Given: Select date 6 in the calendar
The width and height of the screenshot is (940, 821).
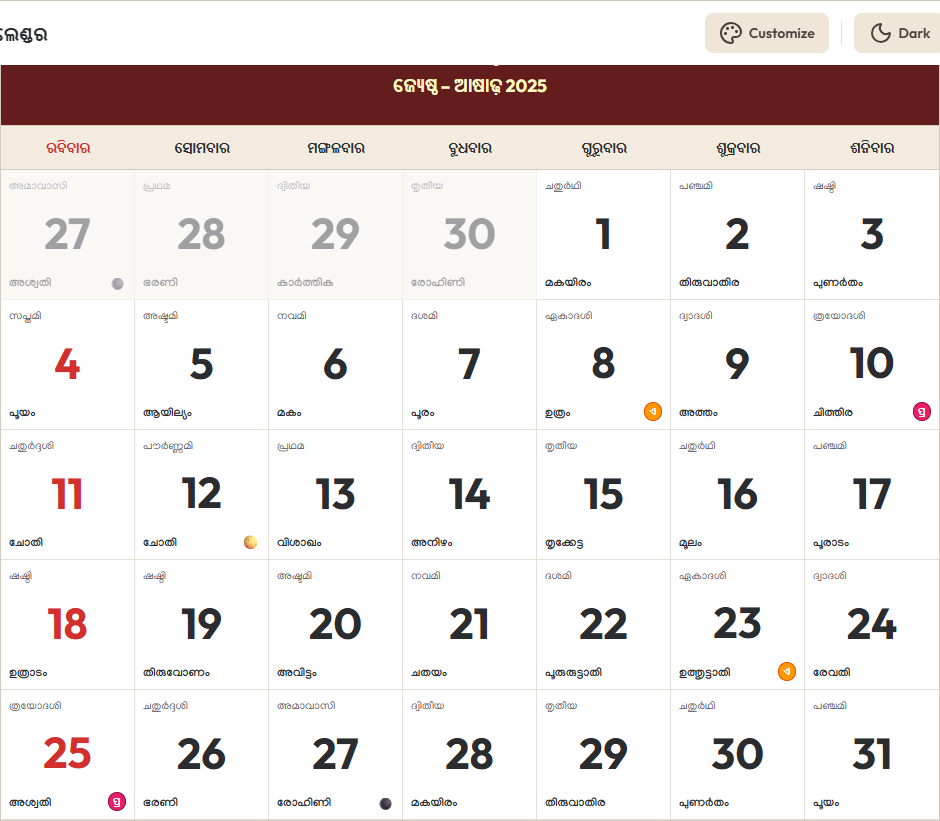Looking at the screenshot, I should pyautogui.click(x=336, y=365).
